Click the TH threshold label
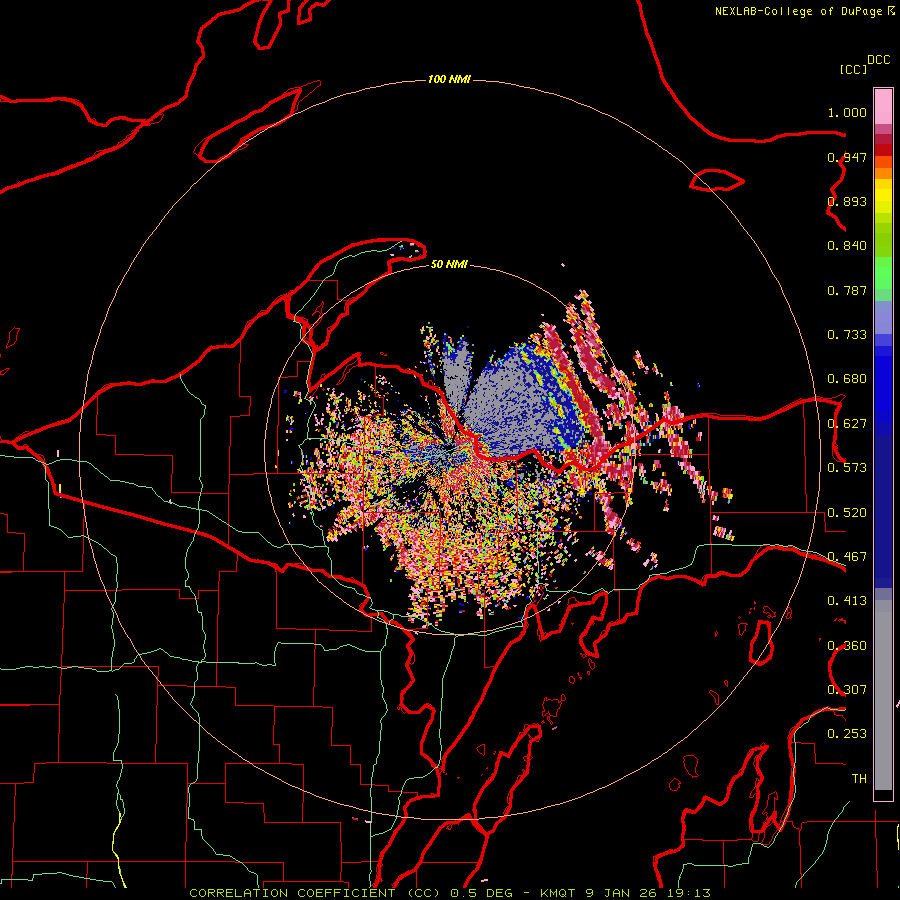This screenshot has width=900, height=900. [859, 779]
